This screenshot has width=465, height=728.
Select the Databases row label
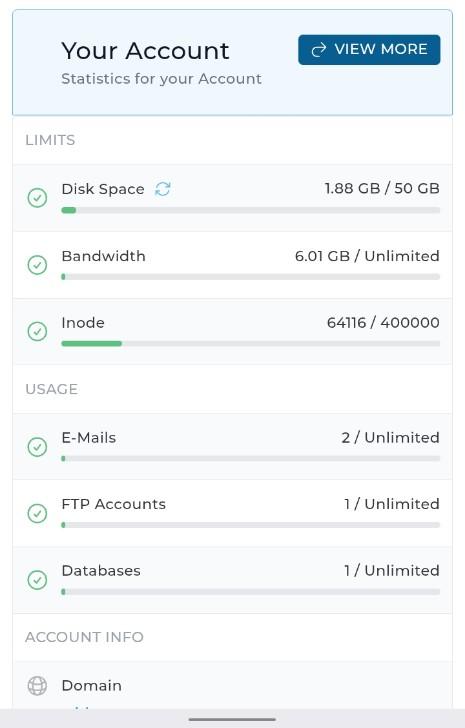(101, 571)
